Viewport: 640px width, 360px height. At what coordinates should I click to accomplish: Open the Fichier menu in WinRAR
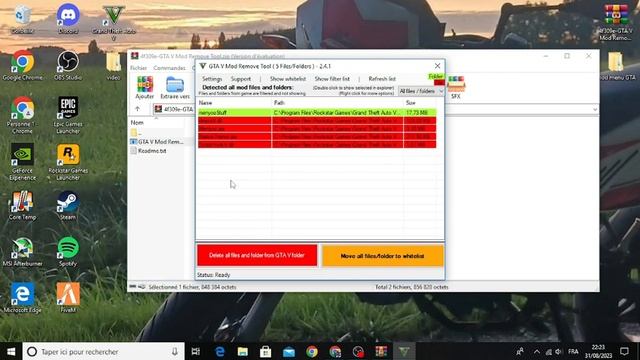click(139, 68)
